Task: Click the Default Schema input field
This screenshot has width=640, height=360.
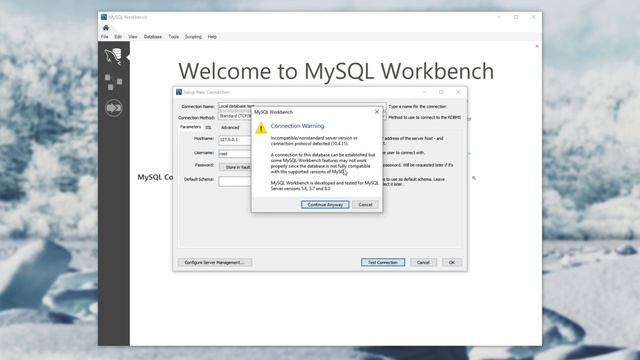Action: (235, 181)
